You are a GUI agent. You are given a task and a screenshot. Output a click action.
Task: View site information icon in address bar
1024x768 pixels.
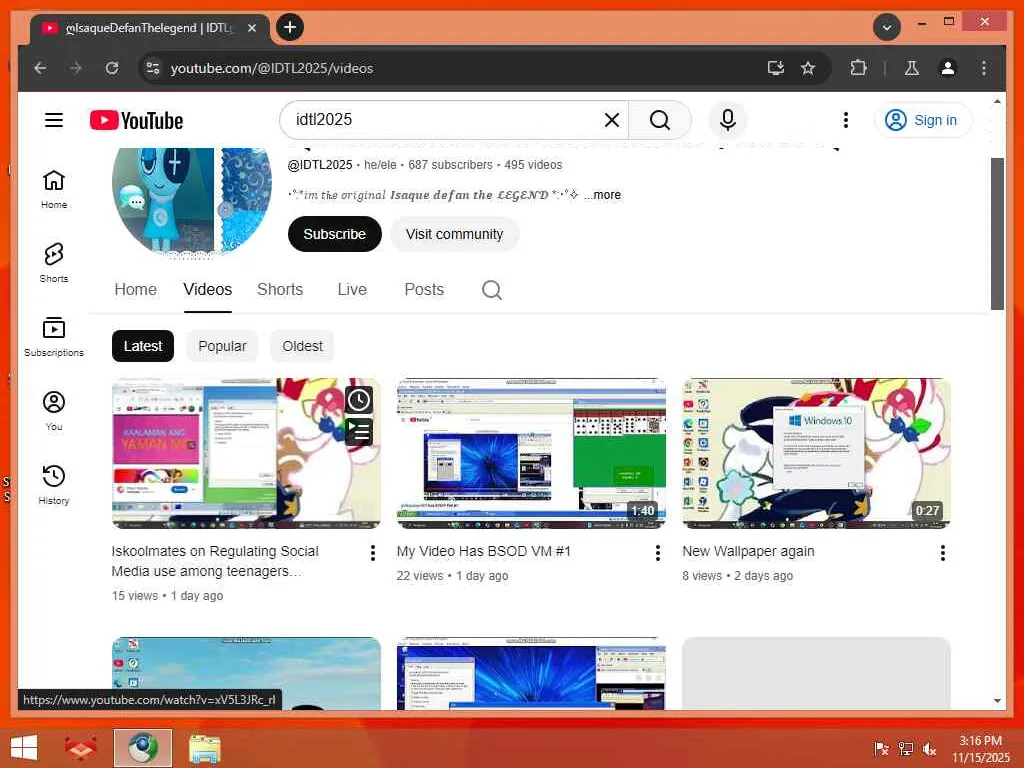coord(153,68)
